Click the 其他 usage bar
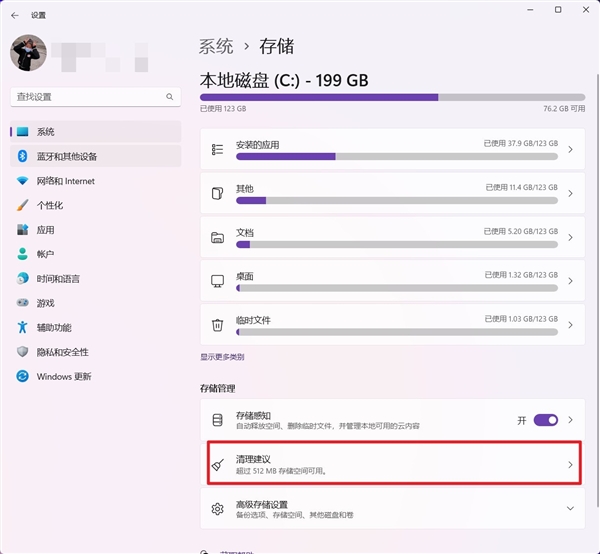The image size is (600, 554). tap(397, 200)
